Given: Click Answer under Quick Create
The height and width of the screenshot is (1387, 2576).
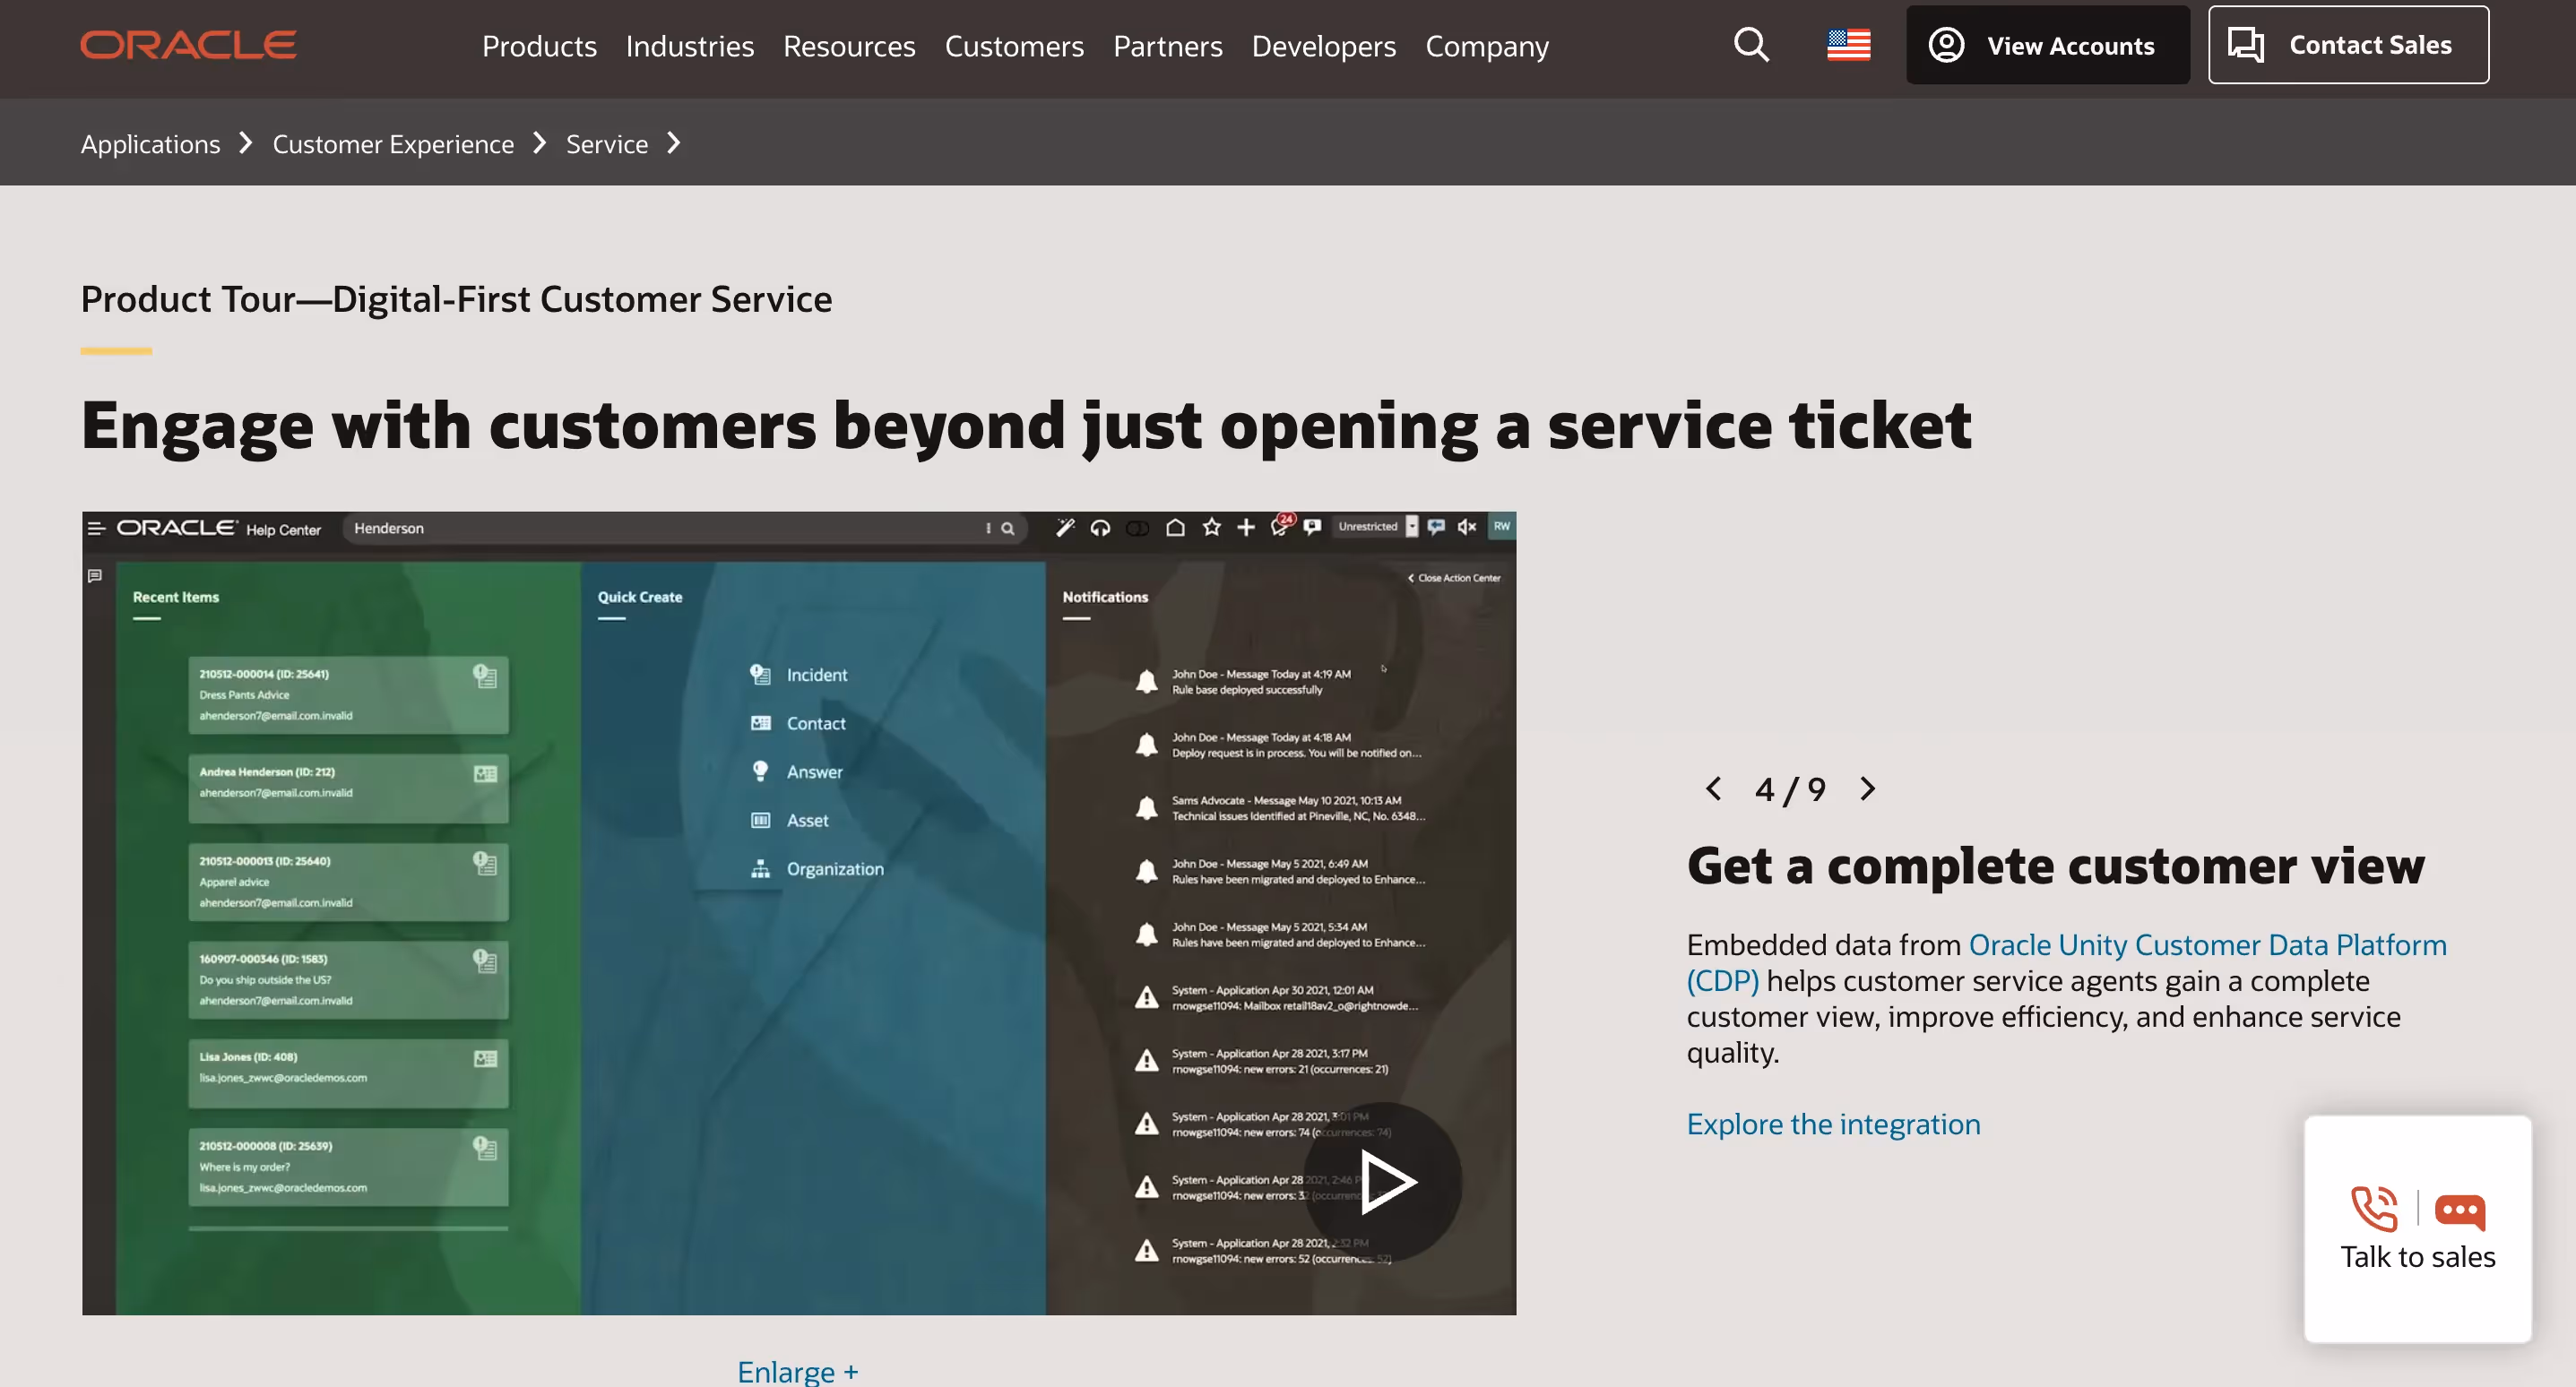Looking at the screenshot, I should click(797, 772).
